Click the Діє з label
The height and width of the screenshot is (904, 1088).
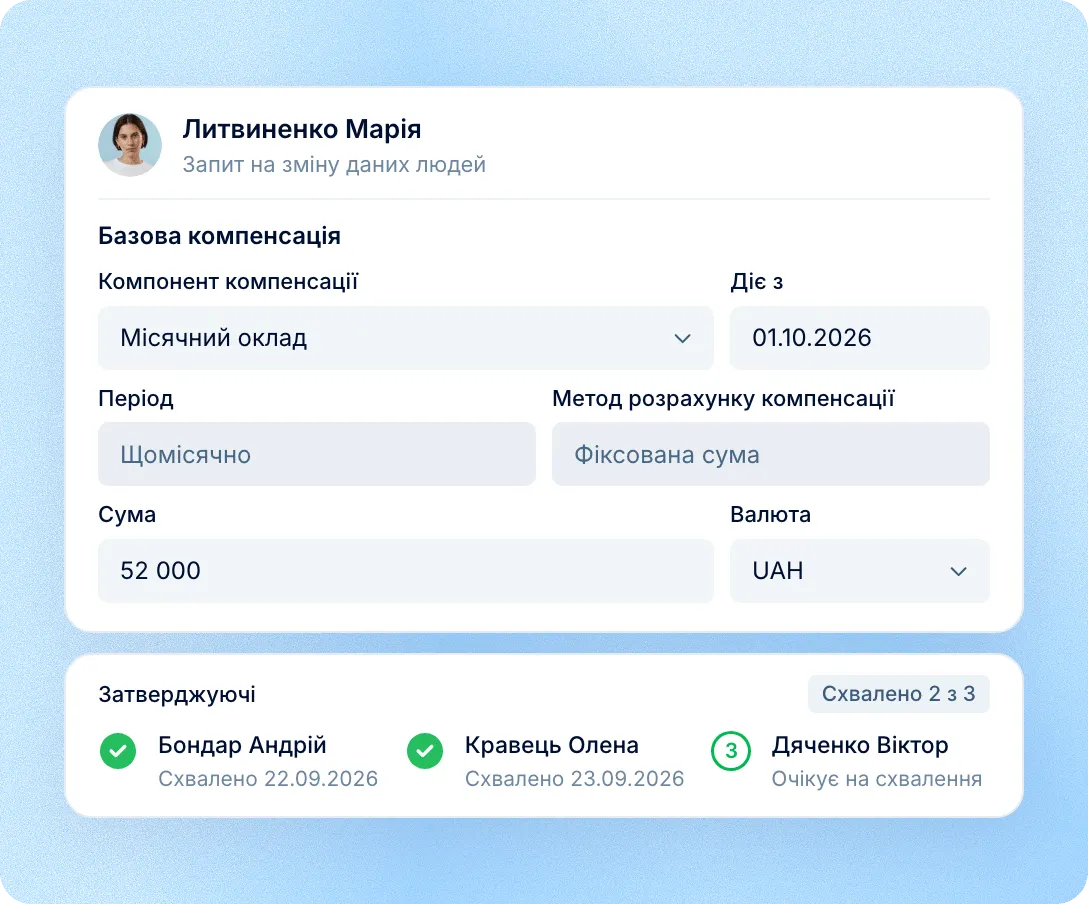tap(756, 281)
